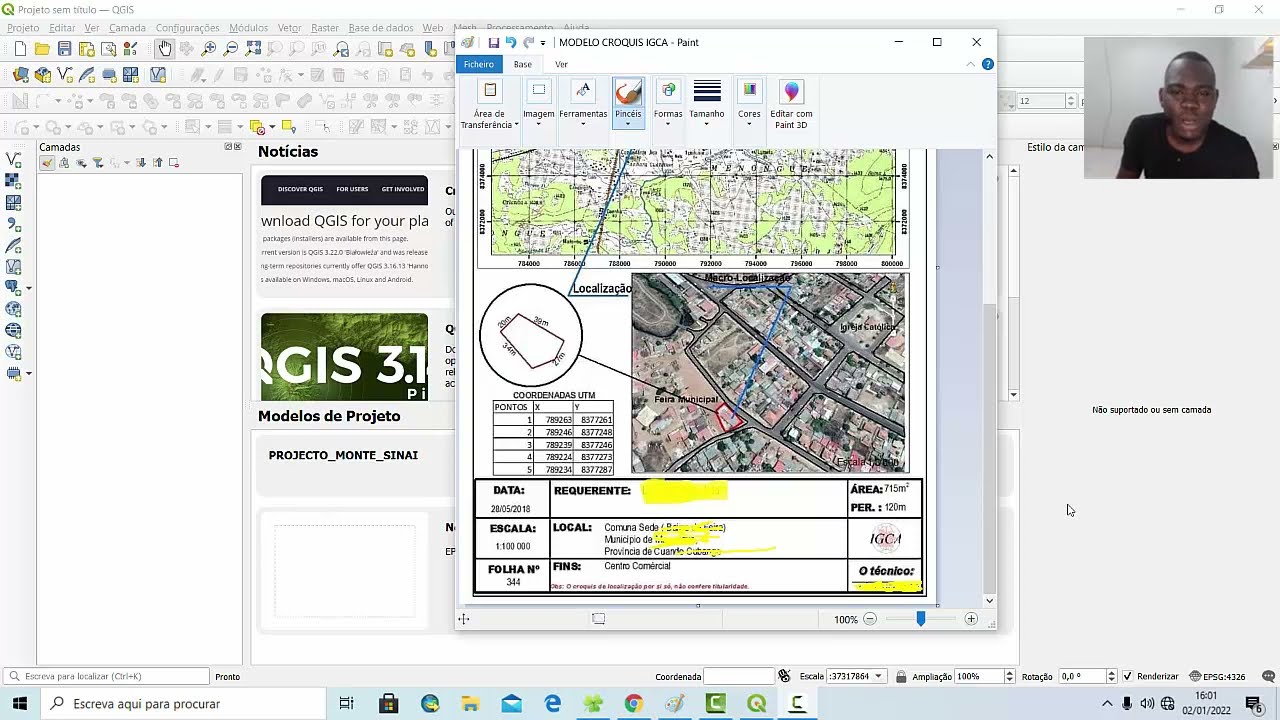Remove layer in Camadas toolbar
1280x720 pixels.
click(x=173, y=163)
